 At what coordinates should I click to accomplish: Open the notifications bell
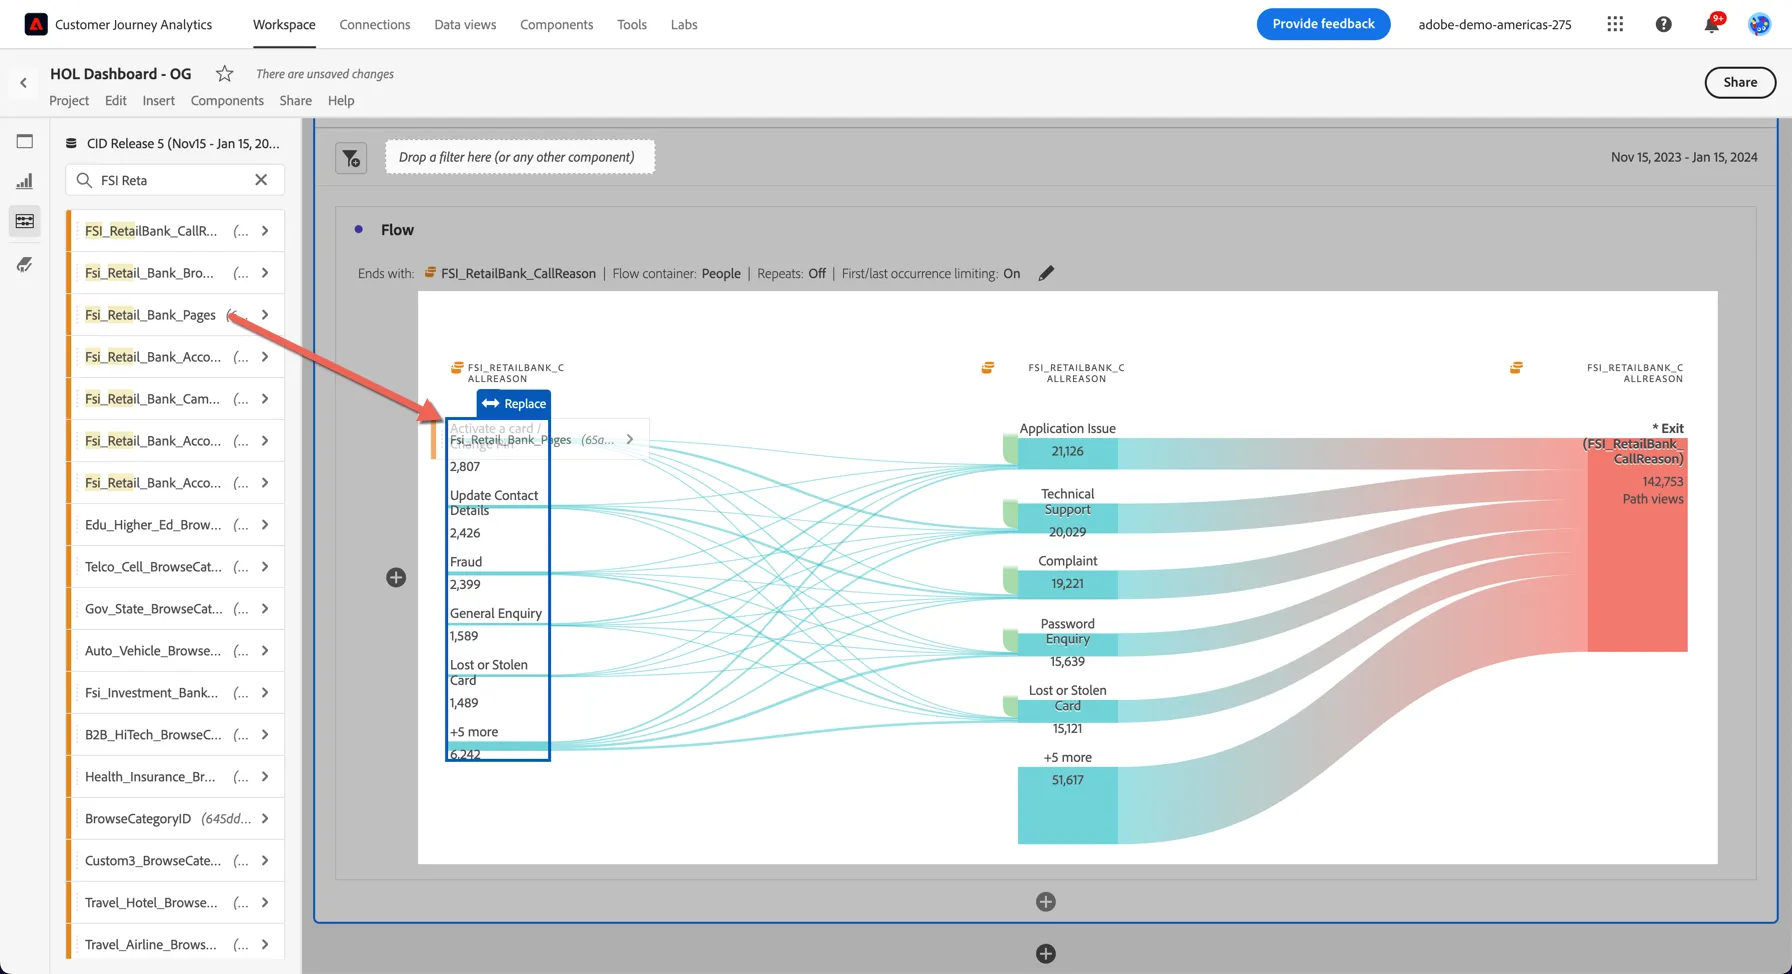click(x=1712, y=24)
